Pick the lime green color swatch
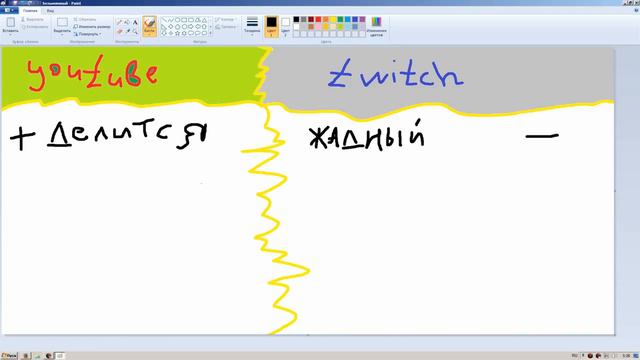The width and height of the screenshot is (640, 360). point(340,27)
